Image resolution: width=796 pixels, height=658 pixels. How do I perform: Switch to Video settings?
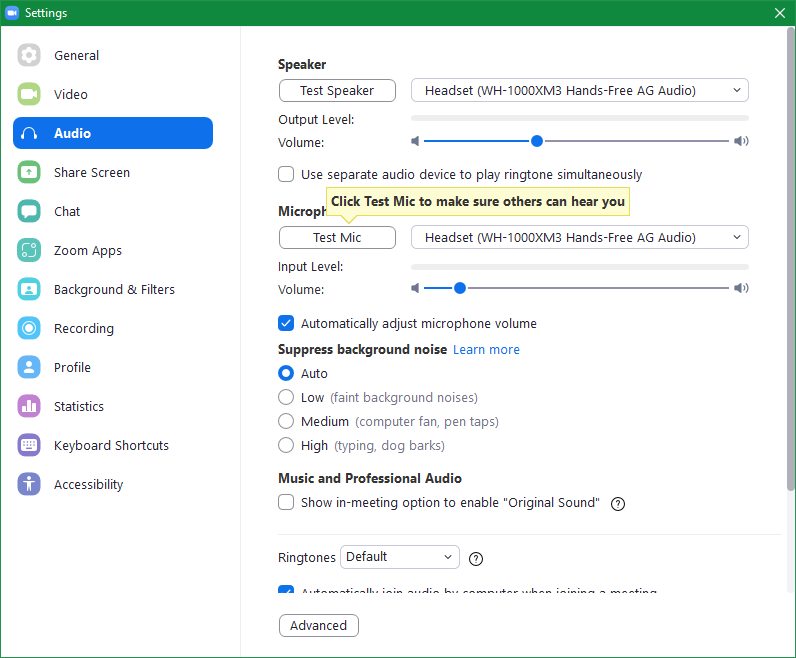coord(113,94)
